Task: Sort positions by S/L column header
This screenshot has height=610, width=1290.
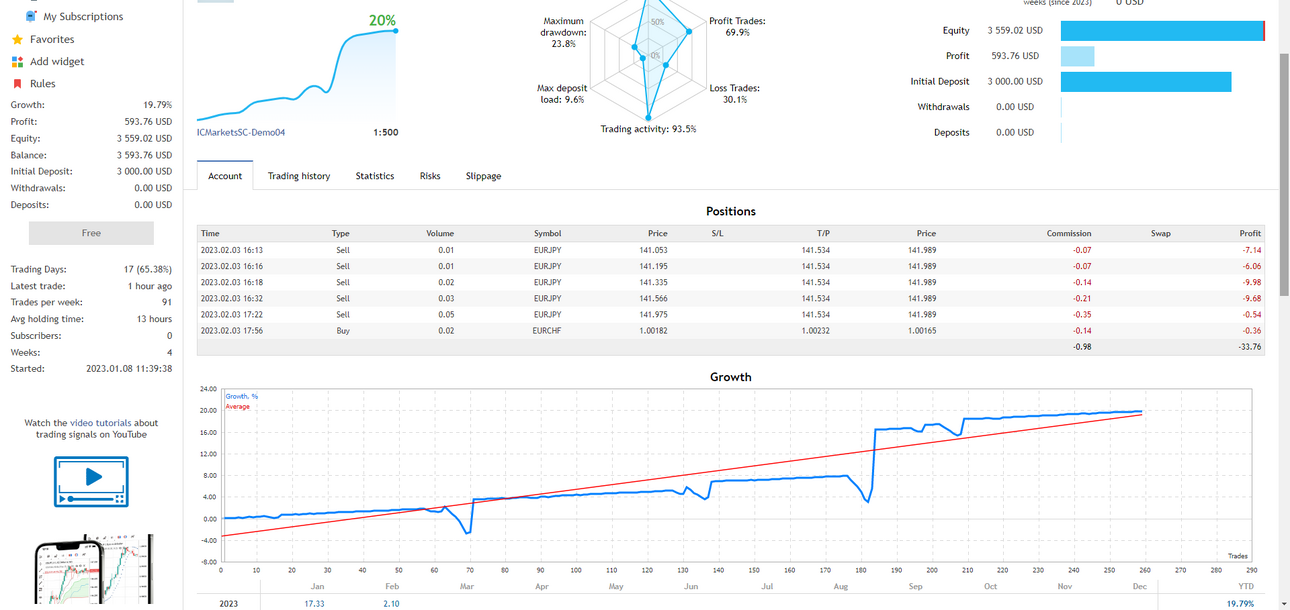Action: coord(717,233)
